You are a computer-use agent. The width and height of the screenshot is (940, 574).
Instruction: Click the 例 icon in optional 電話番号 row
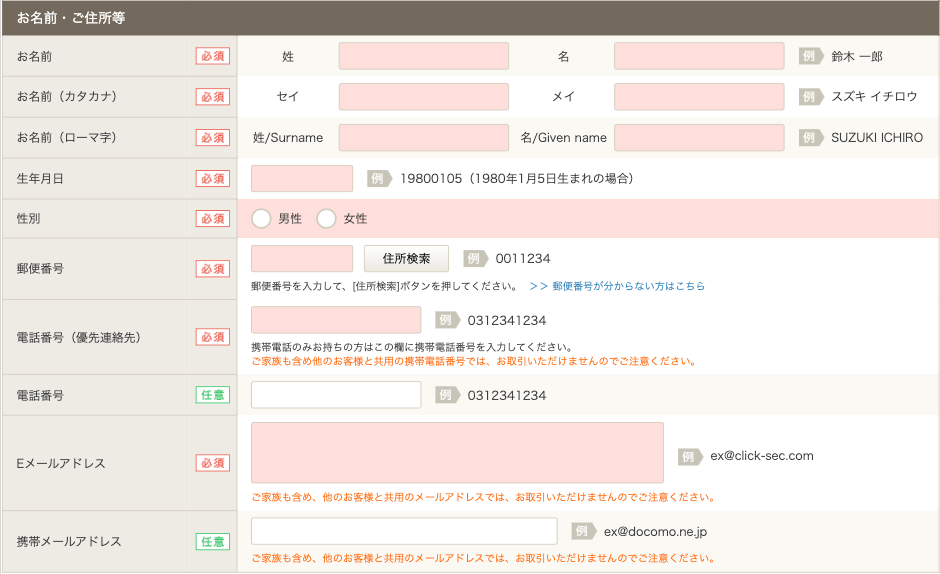tap(448, 395)
